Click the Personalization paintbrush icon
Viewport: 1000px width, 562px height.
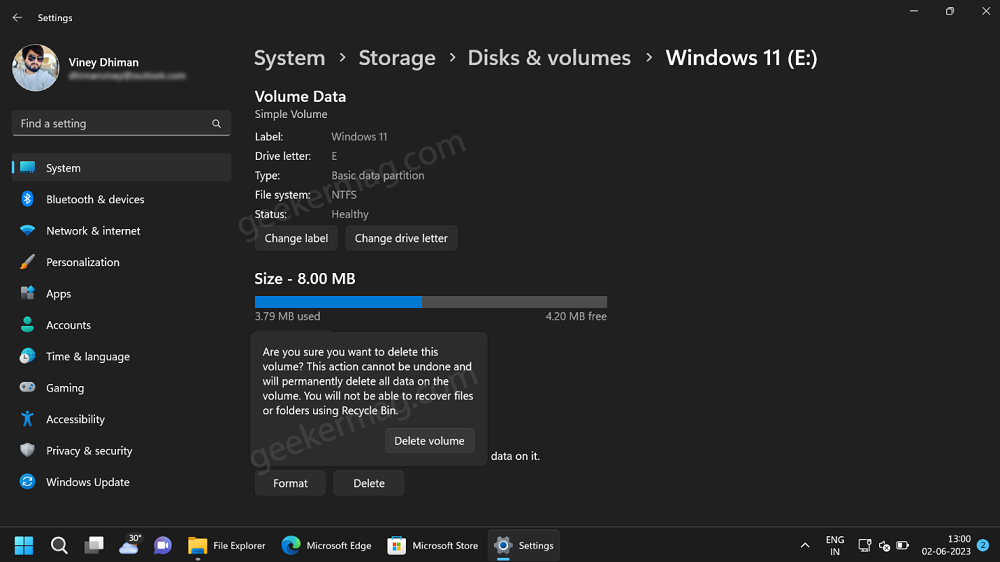[x=27, y=262]
